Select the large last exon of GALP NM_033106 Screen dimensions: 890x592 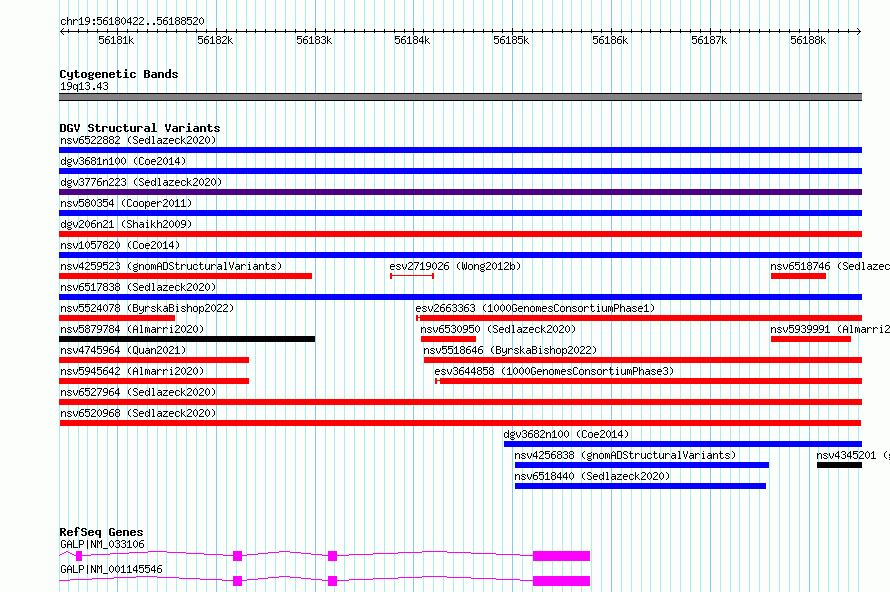pos(561,556)
